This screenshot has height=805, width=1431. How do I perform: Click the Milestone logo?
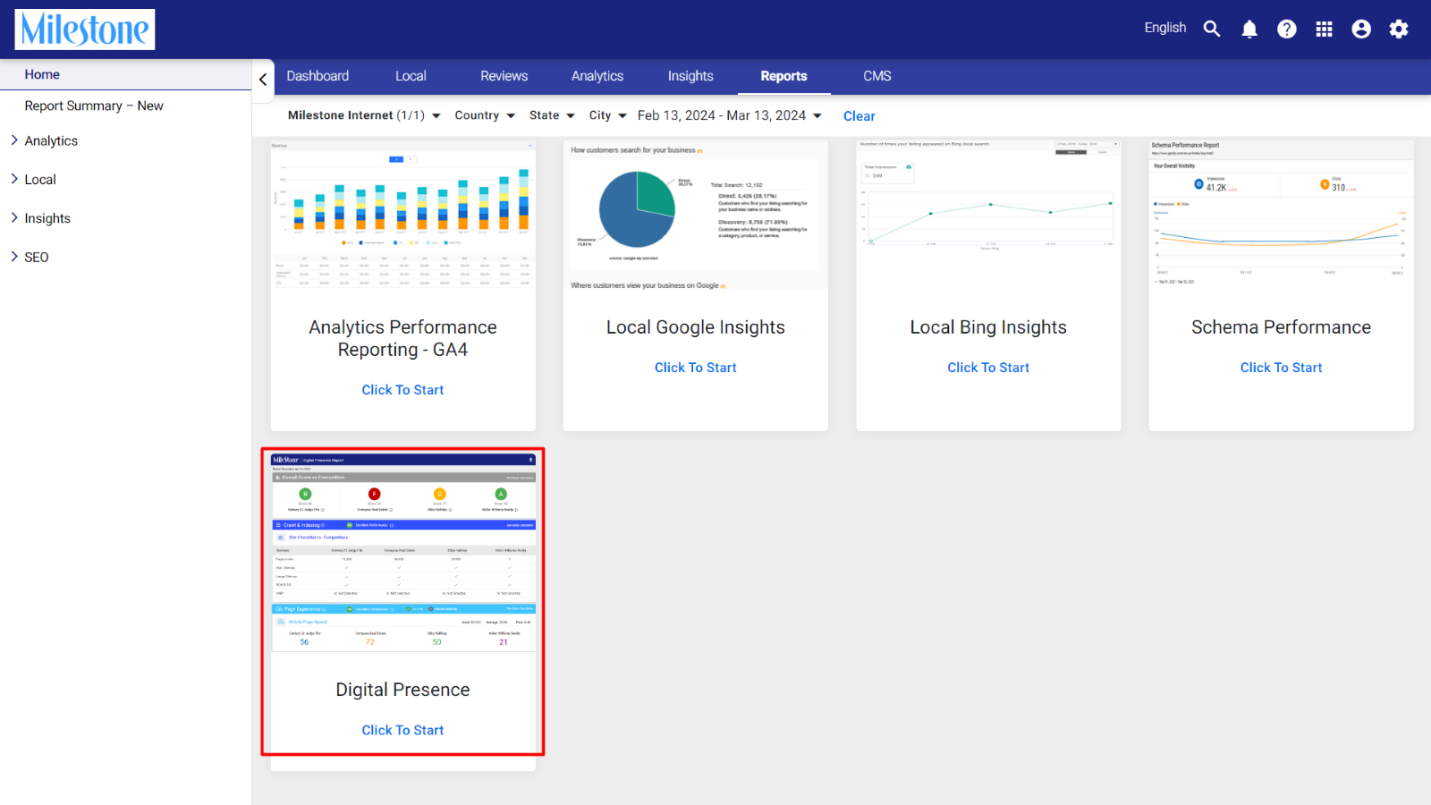(x=85, y=29)
